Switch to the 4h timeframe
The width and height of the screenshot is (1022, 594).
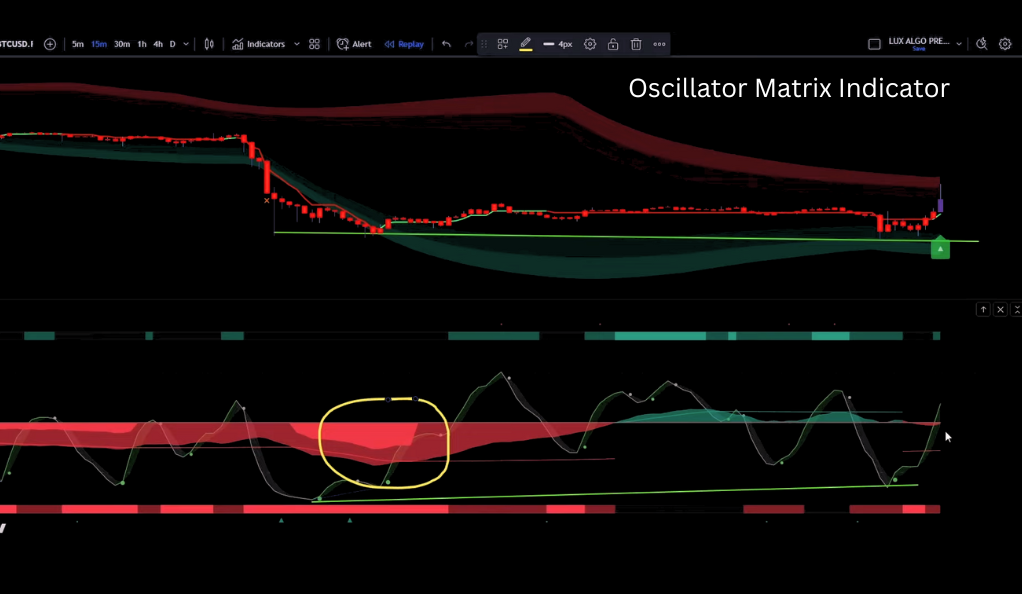(158, 44)
